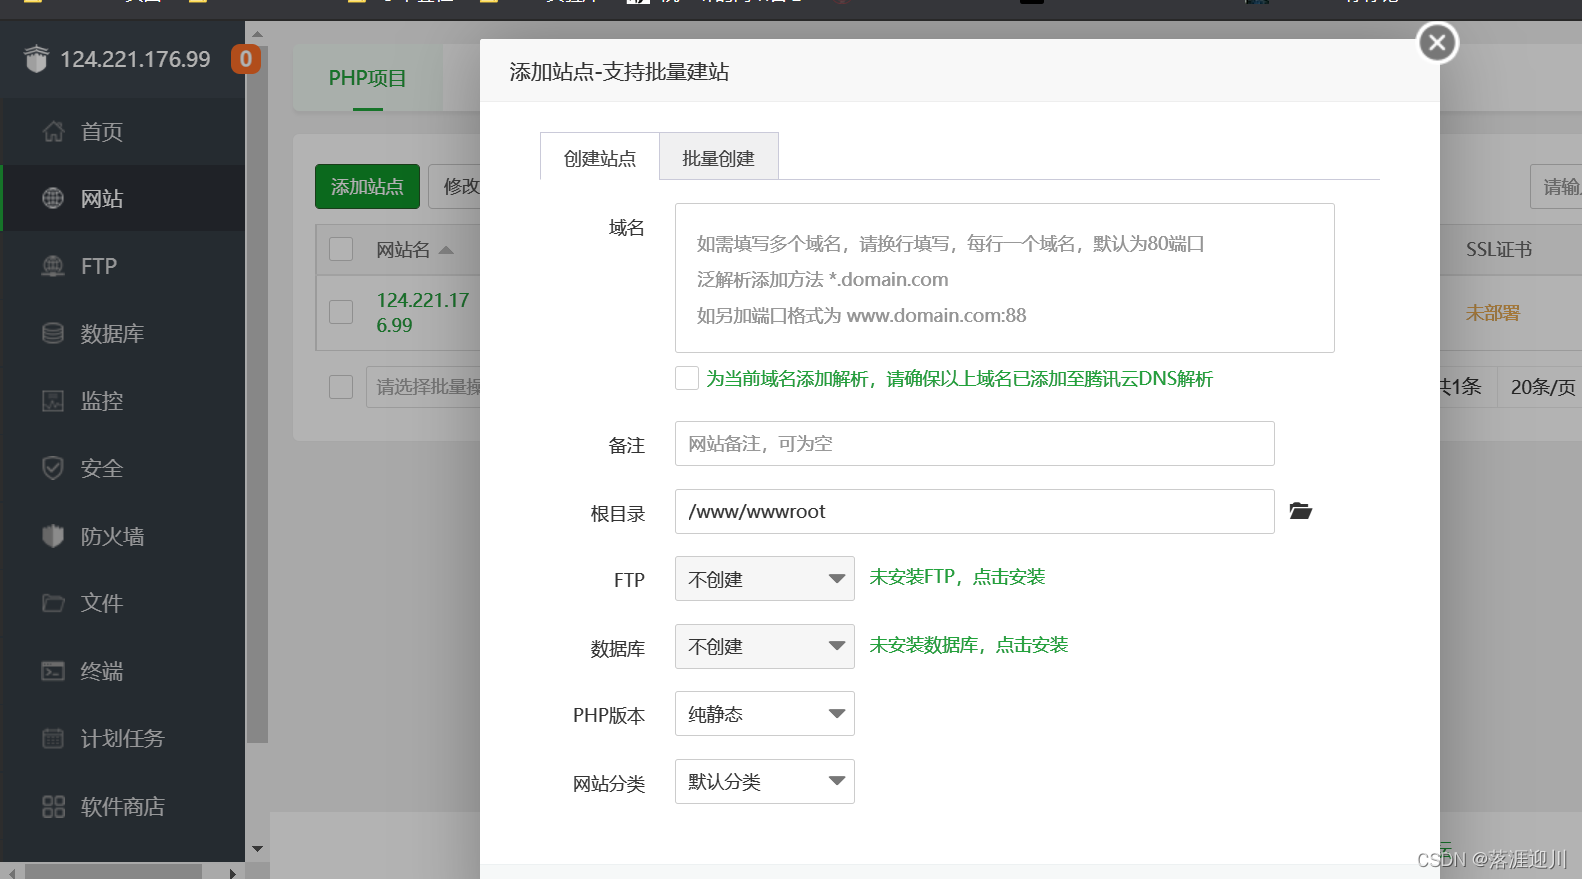Click the 未安装FTP，点击安装 link
The height and width of the screenshot is (879, 1582).
pos(957,577)
